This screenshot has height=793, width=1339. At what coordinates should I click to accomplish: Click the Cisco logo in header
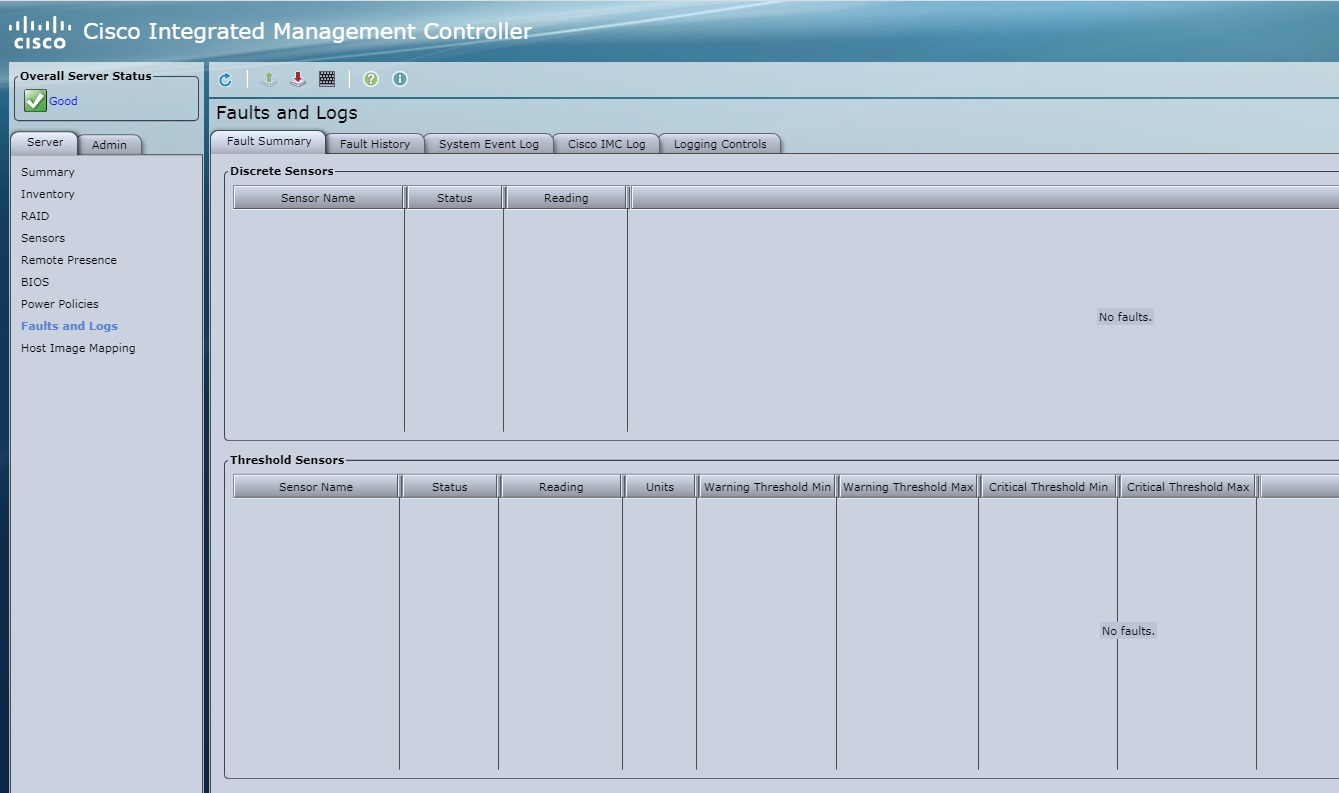click(39, 32)
